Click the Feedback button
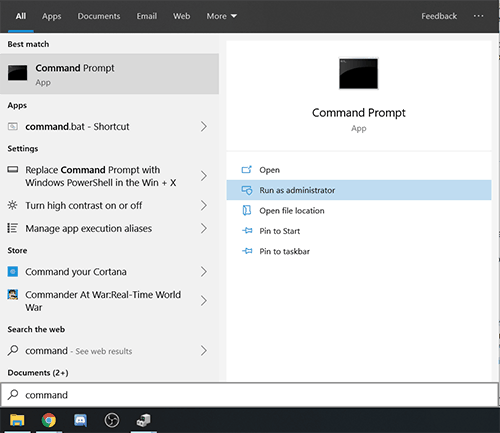Image resolution: width=500 pixels, height=433 pixels. coord(439,16)
